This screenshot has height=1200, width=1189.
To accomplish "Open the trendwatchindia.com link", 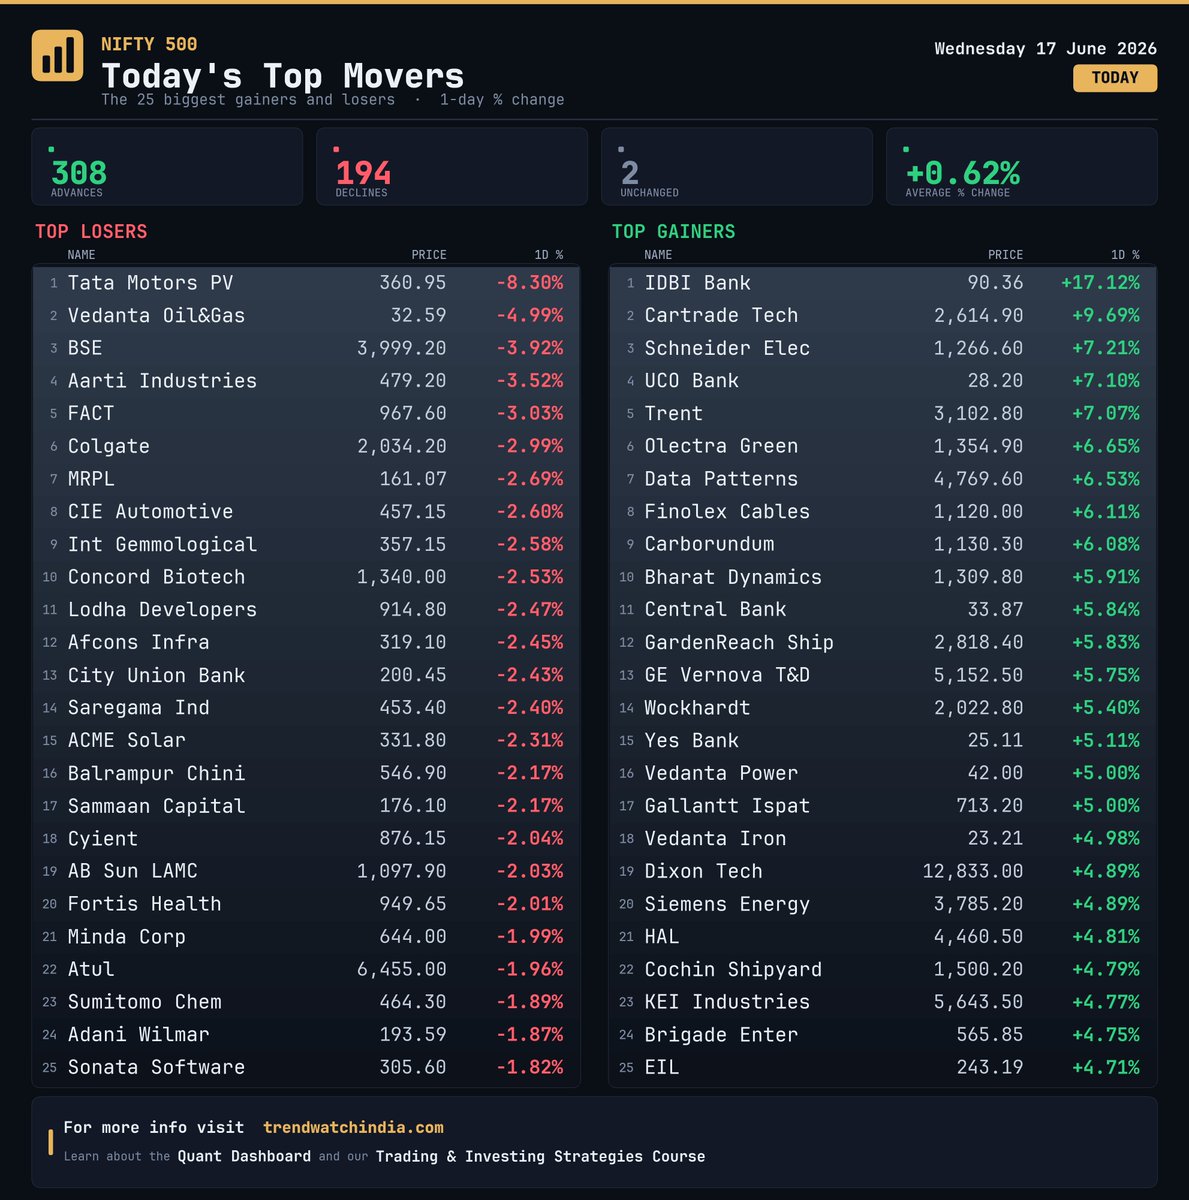I will (x=353, y=1127).
